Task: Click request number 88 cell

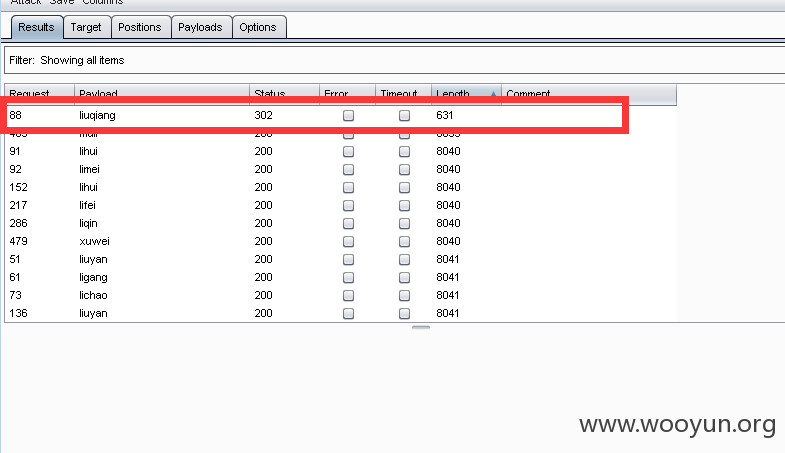Action: point(16,116)
